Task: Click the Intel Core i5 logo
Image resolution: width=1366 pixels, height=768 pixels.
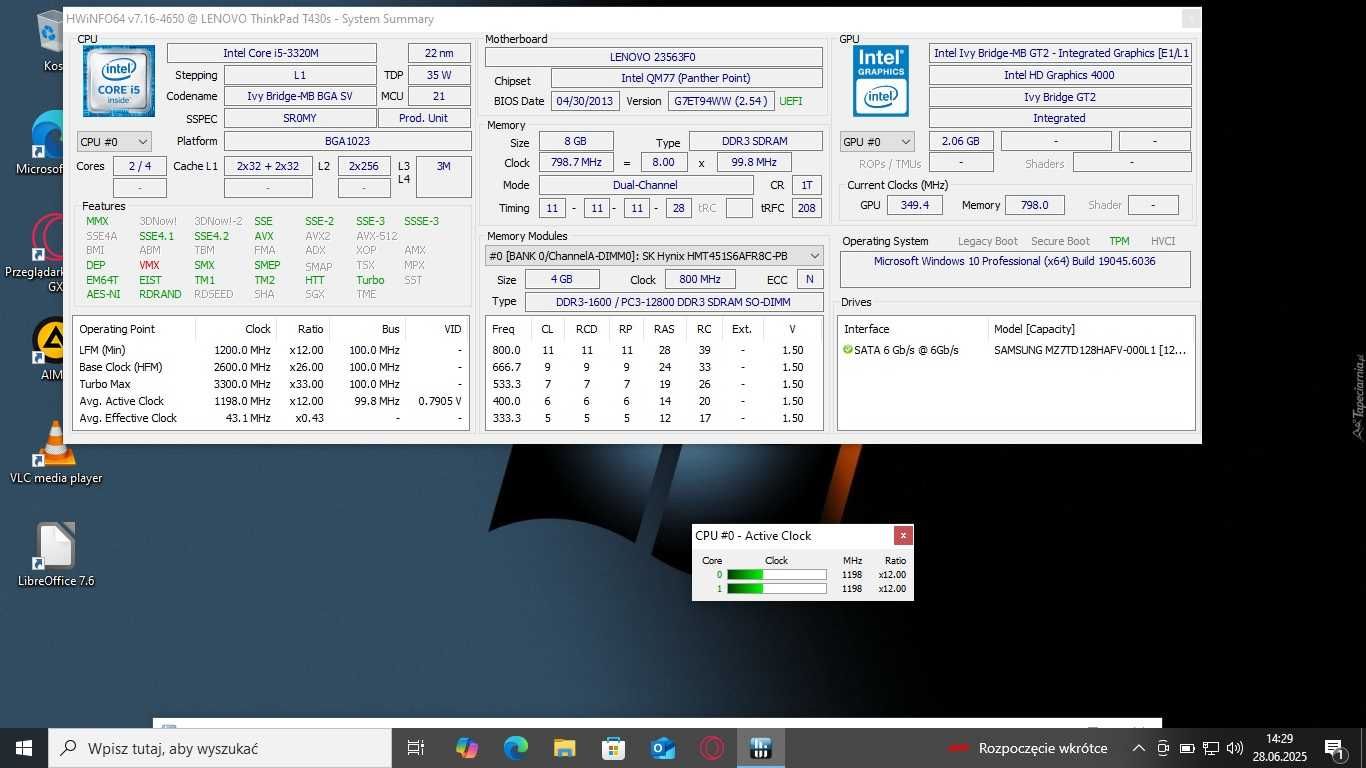Action: 118,82
